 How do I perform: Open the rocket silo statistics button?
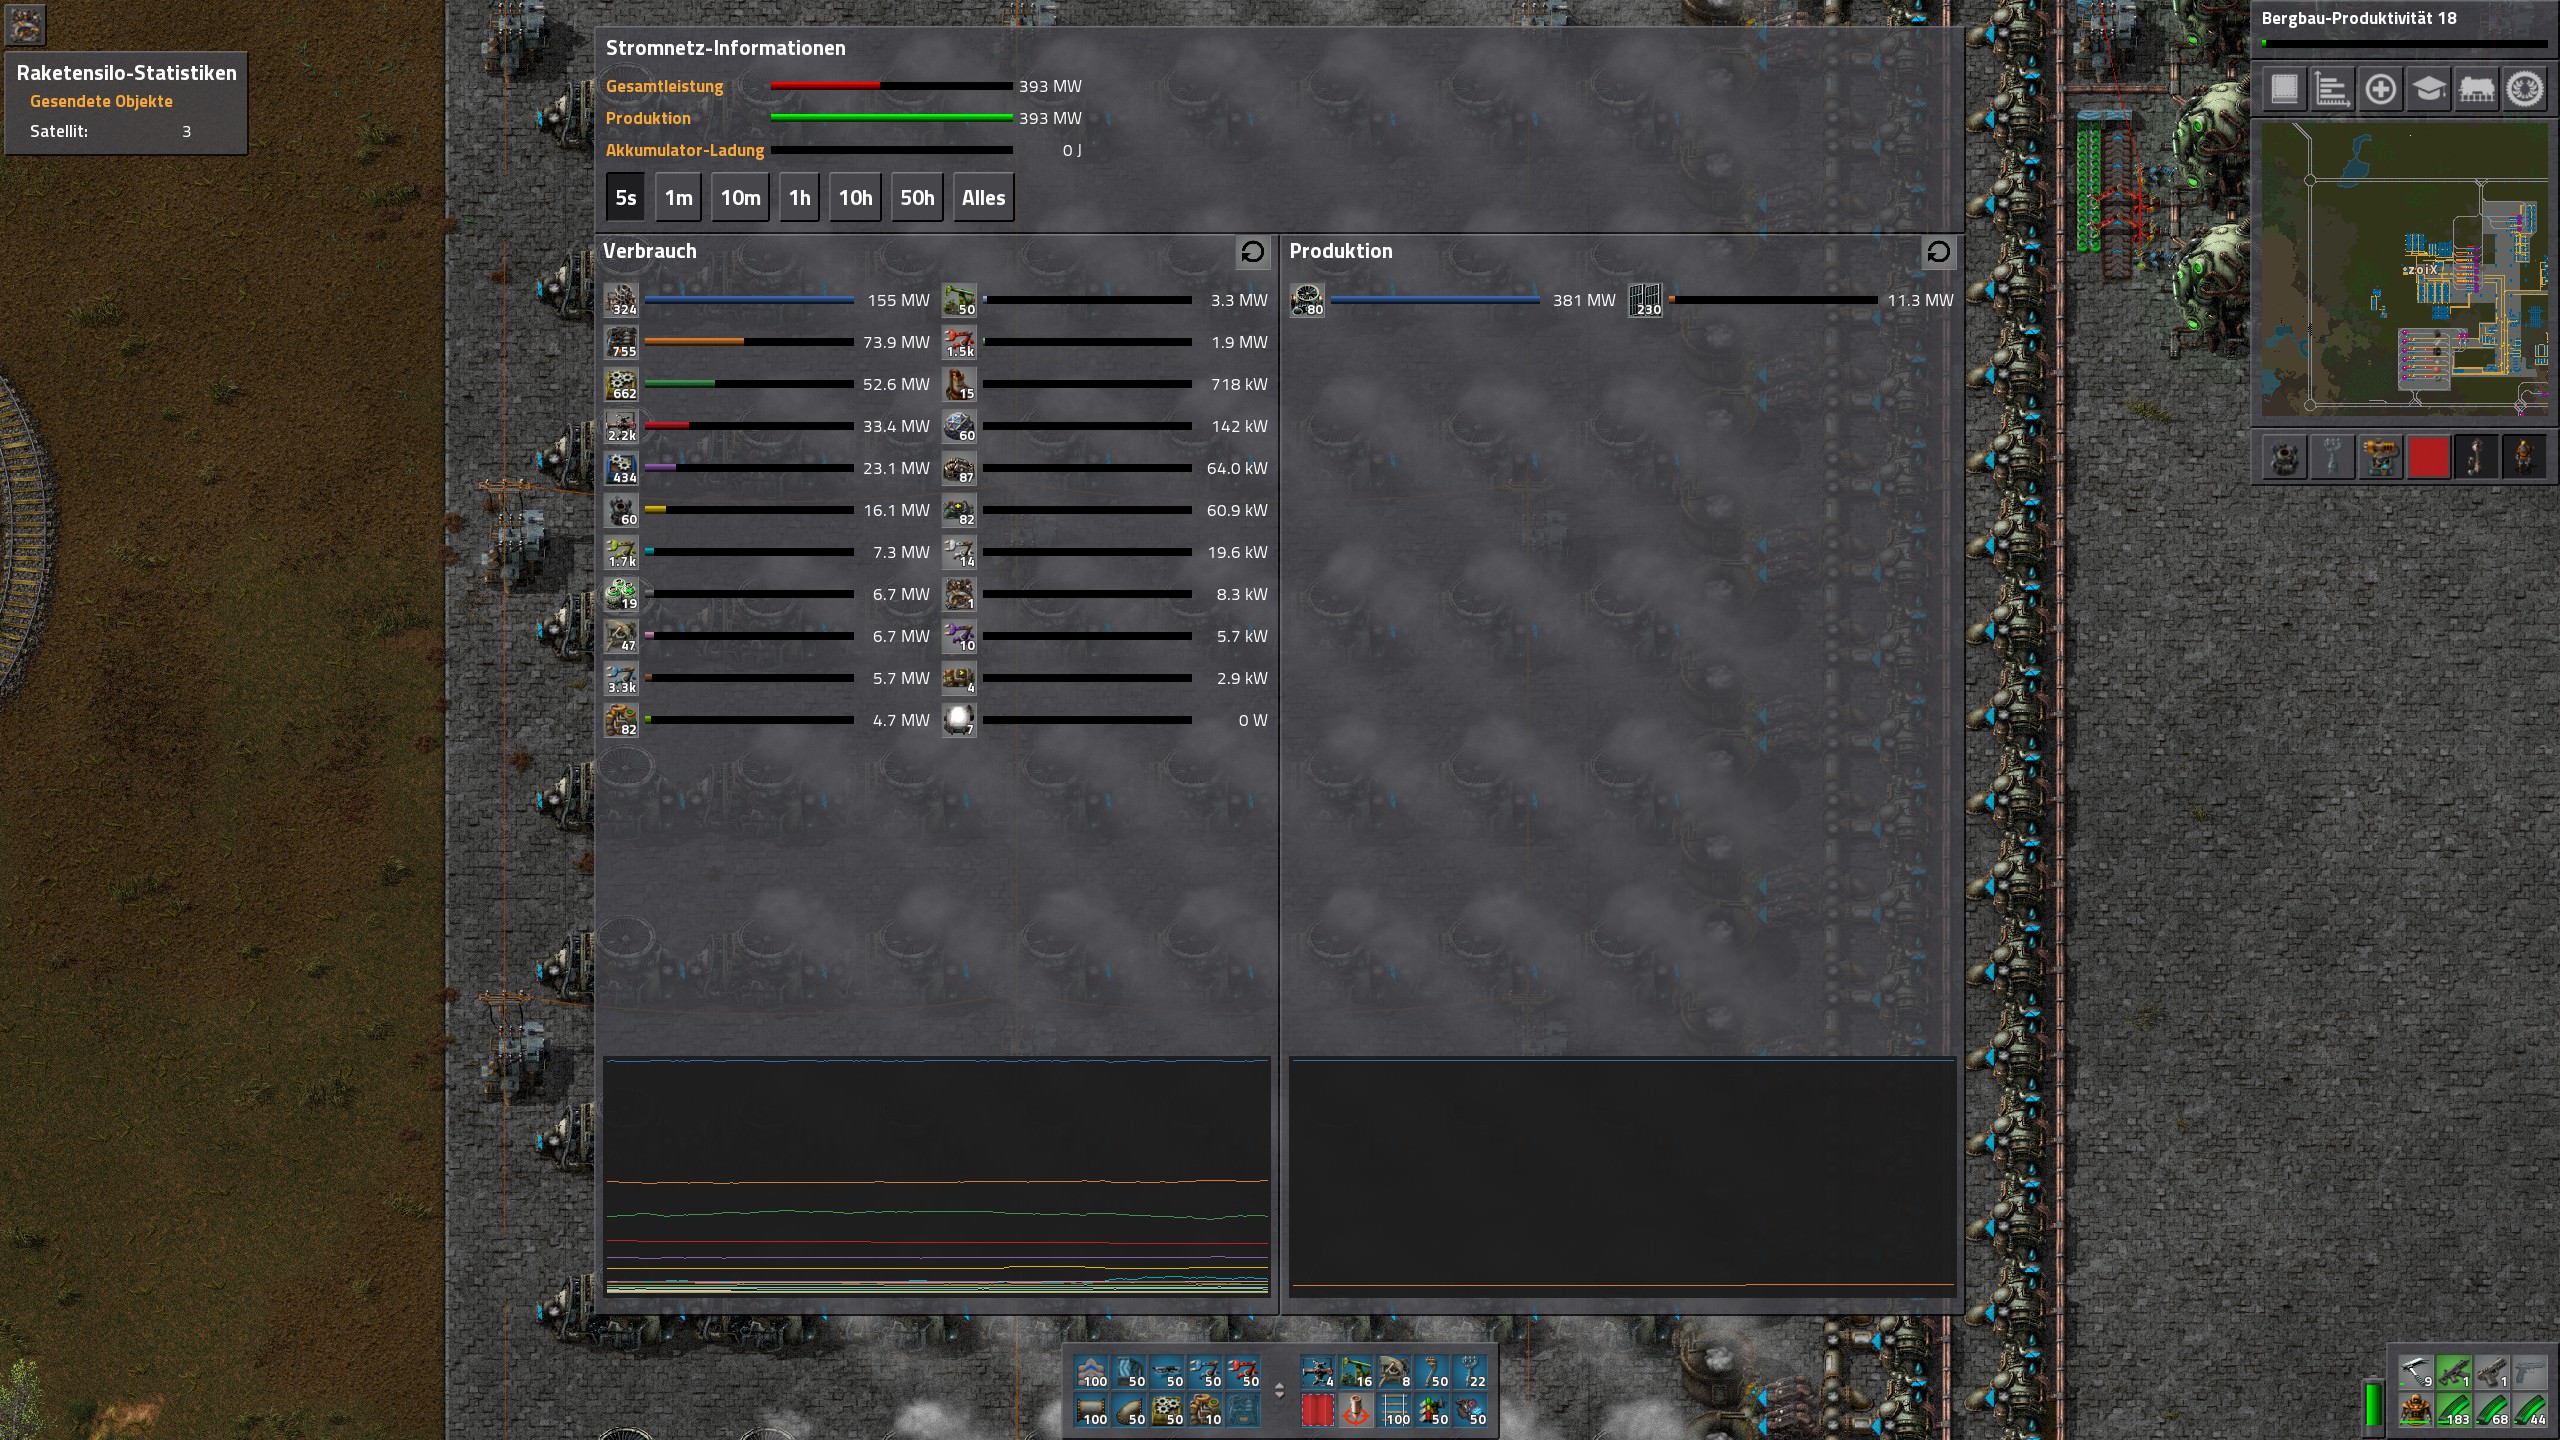25,25
